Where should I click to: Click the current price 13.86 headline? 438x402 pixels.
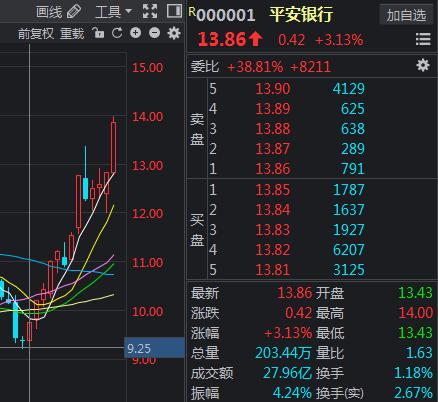point(222,39)
